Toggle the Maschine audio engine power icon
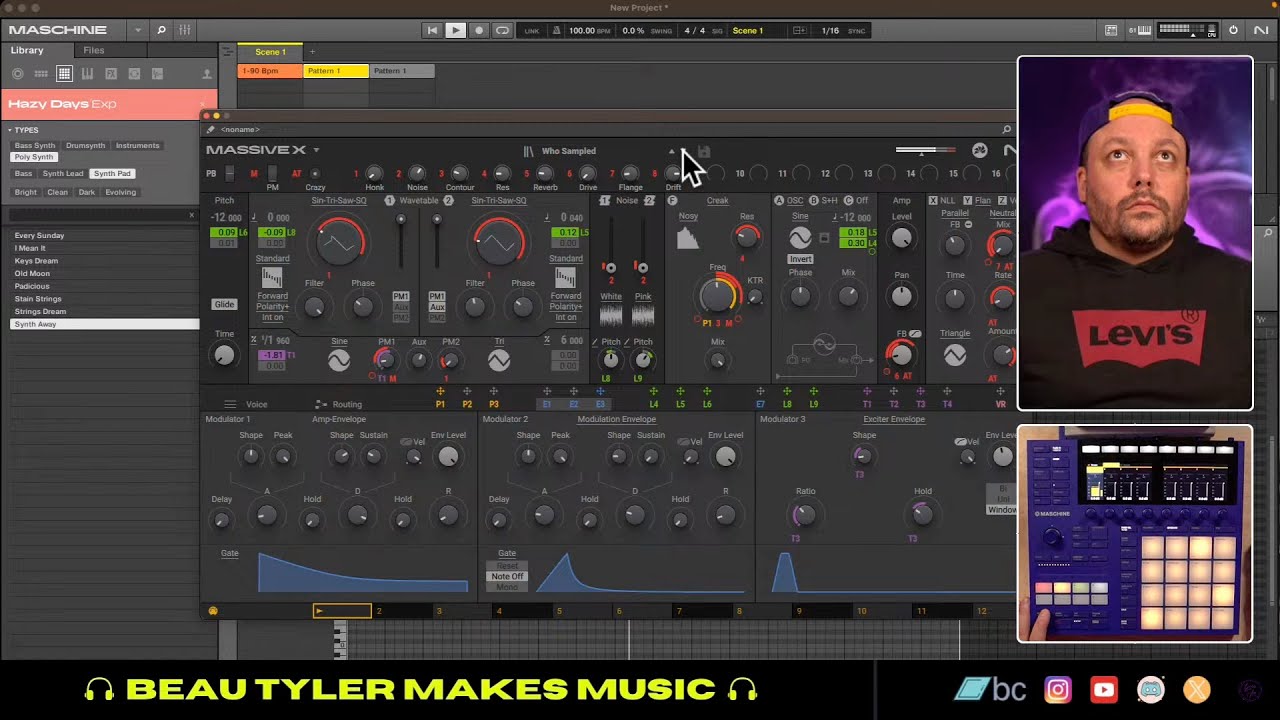This screenshot has height=720, width=1280. (1233, 30)
